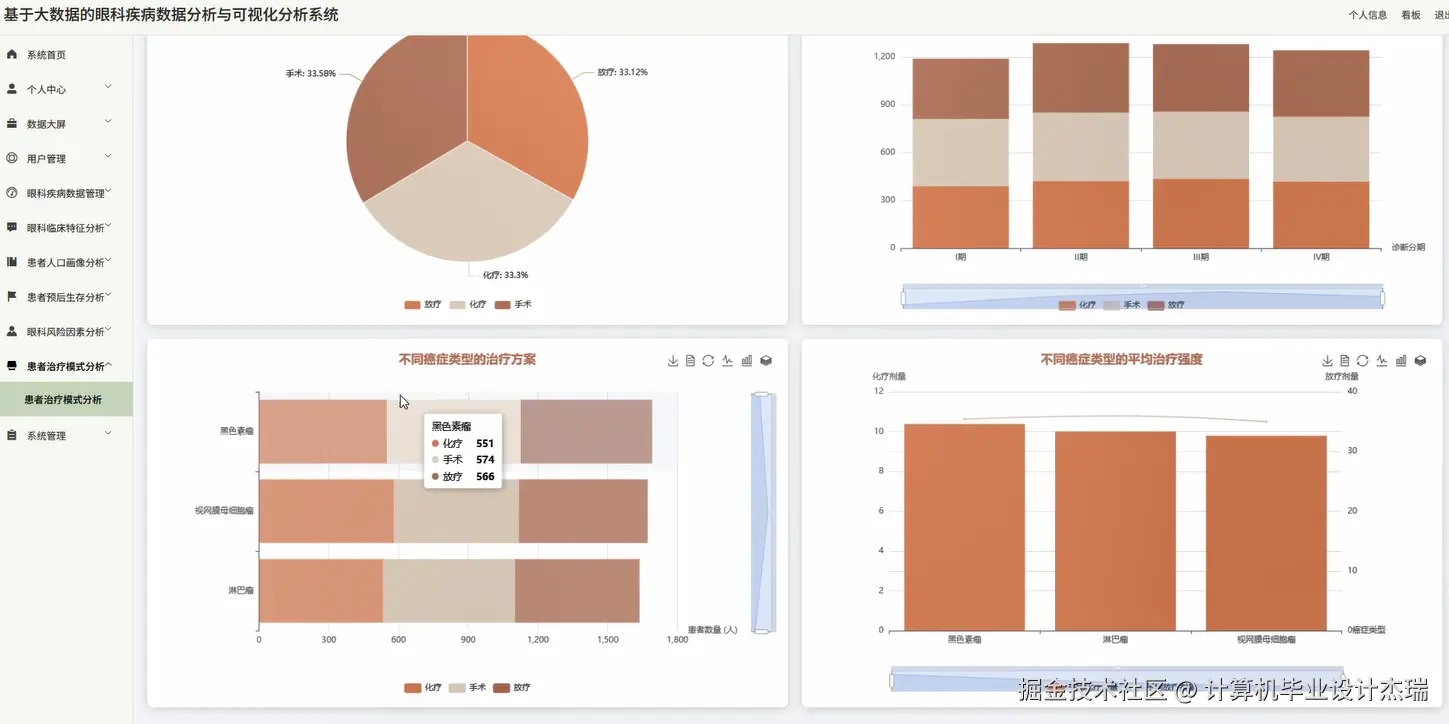The image size is (1449, 724).
Task: Click the person icon beside 个人中心
Action: (12, 89)
